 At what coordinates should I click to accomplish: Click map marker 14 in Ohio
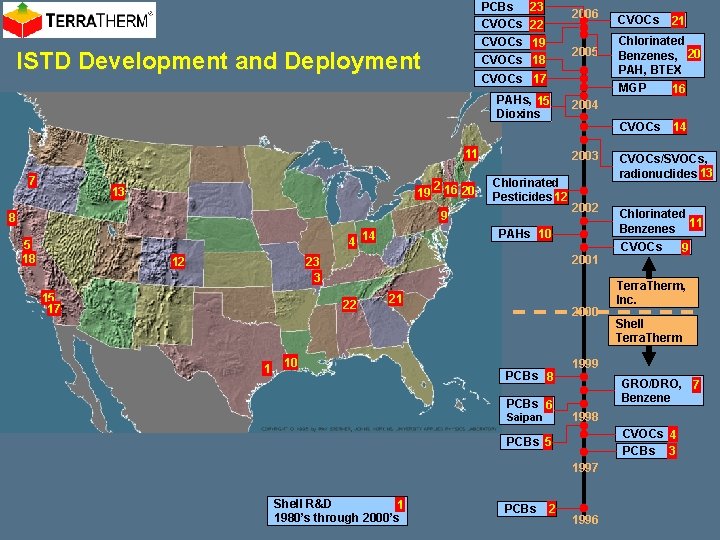click(x=368, y=236)
